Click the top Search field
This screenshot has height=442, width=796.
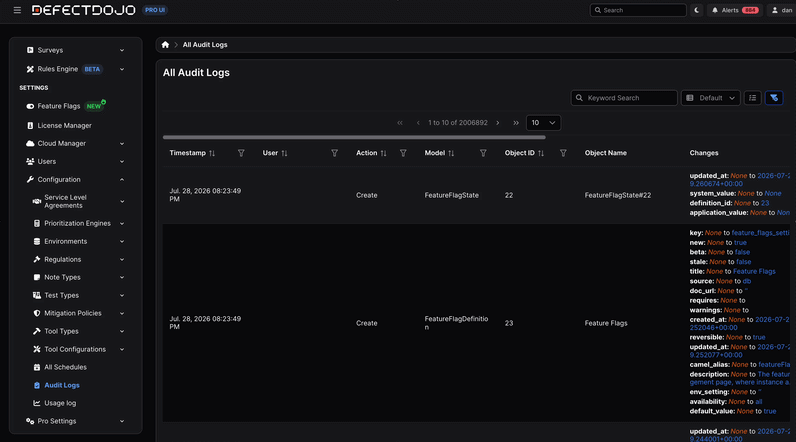coord(638,10)
